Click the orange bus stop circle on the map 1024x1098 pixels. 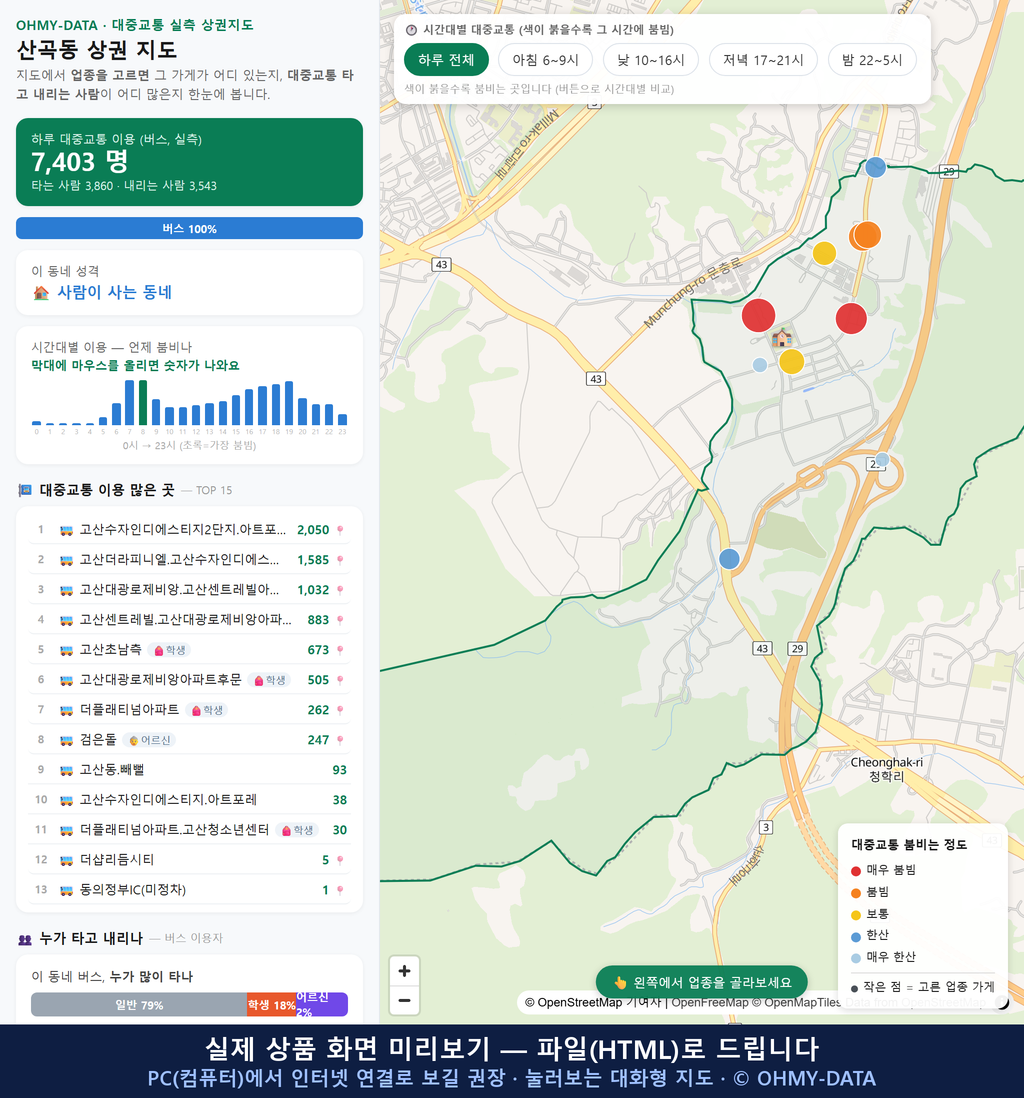(x=867, y=235)
